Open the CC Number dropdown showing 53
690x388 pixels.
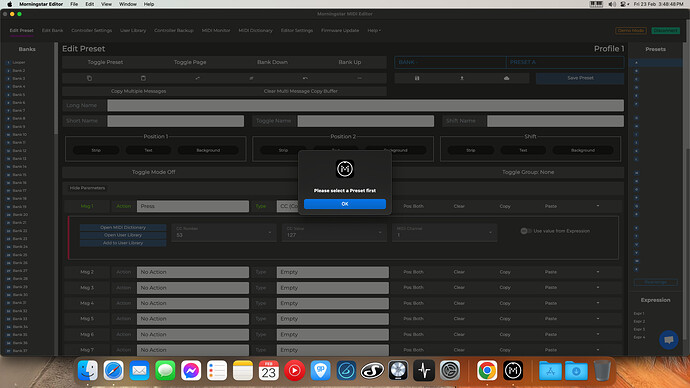pos(224,232)
